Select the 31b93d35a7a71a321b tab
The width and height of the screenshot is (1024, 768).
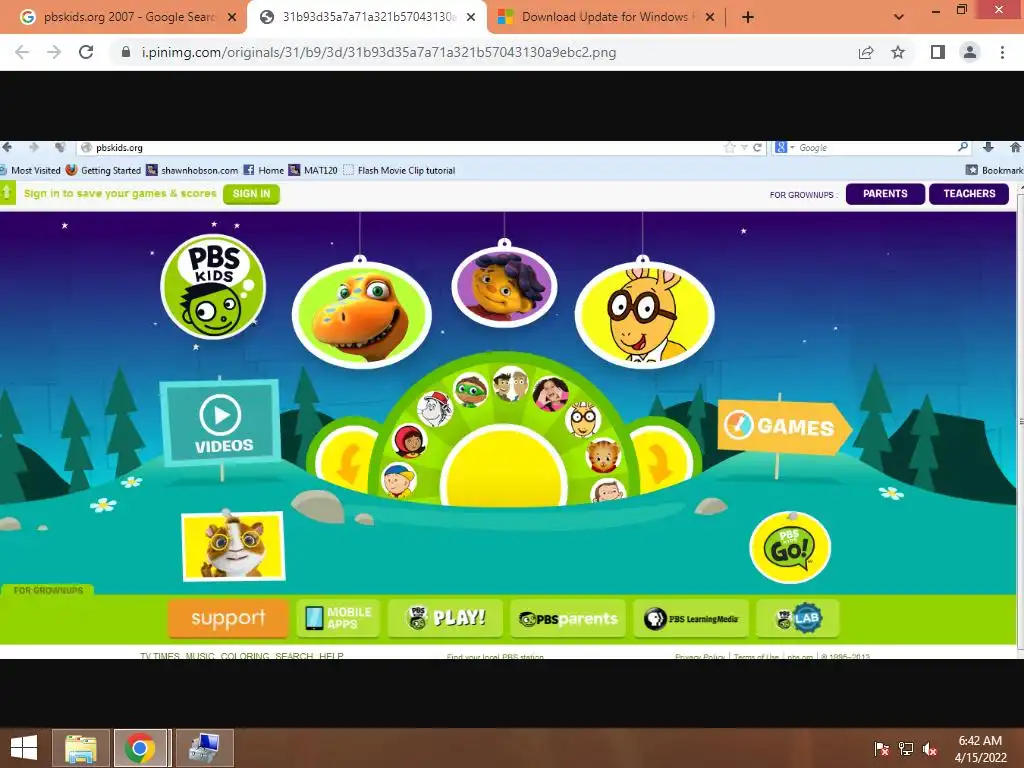click(367, 17)
